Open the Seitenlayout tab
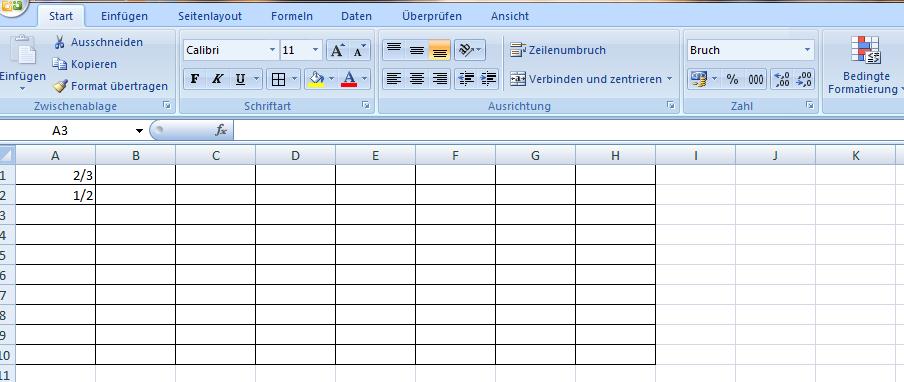The width and height of the screenshot is (904, 382). [x=210, y=16]
